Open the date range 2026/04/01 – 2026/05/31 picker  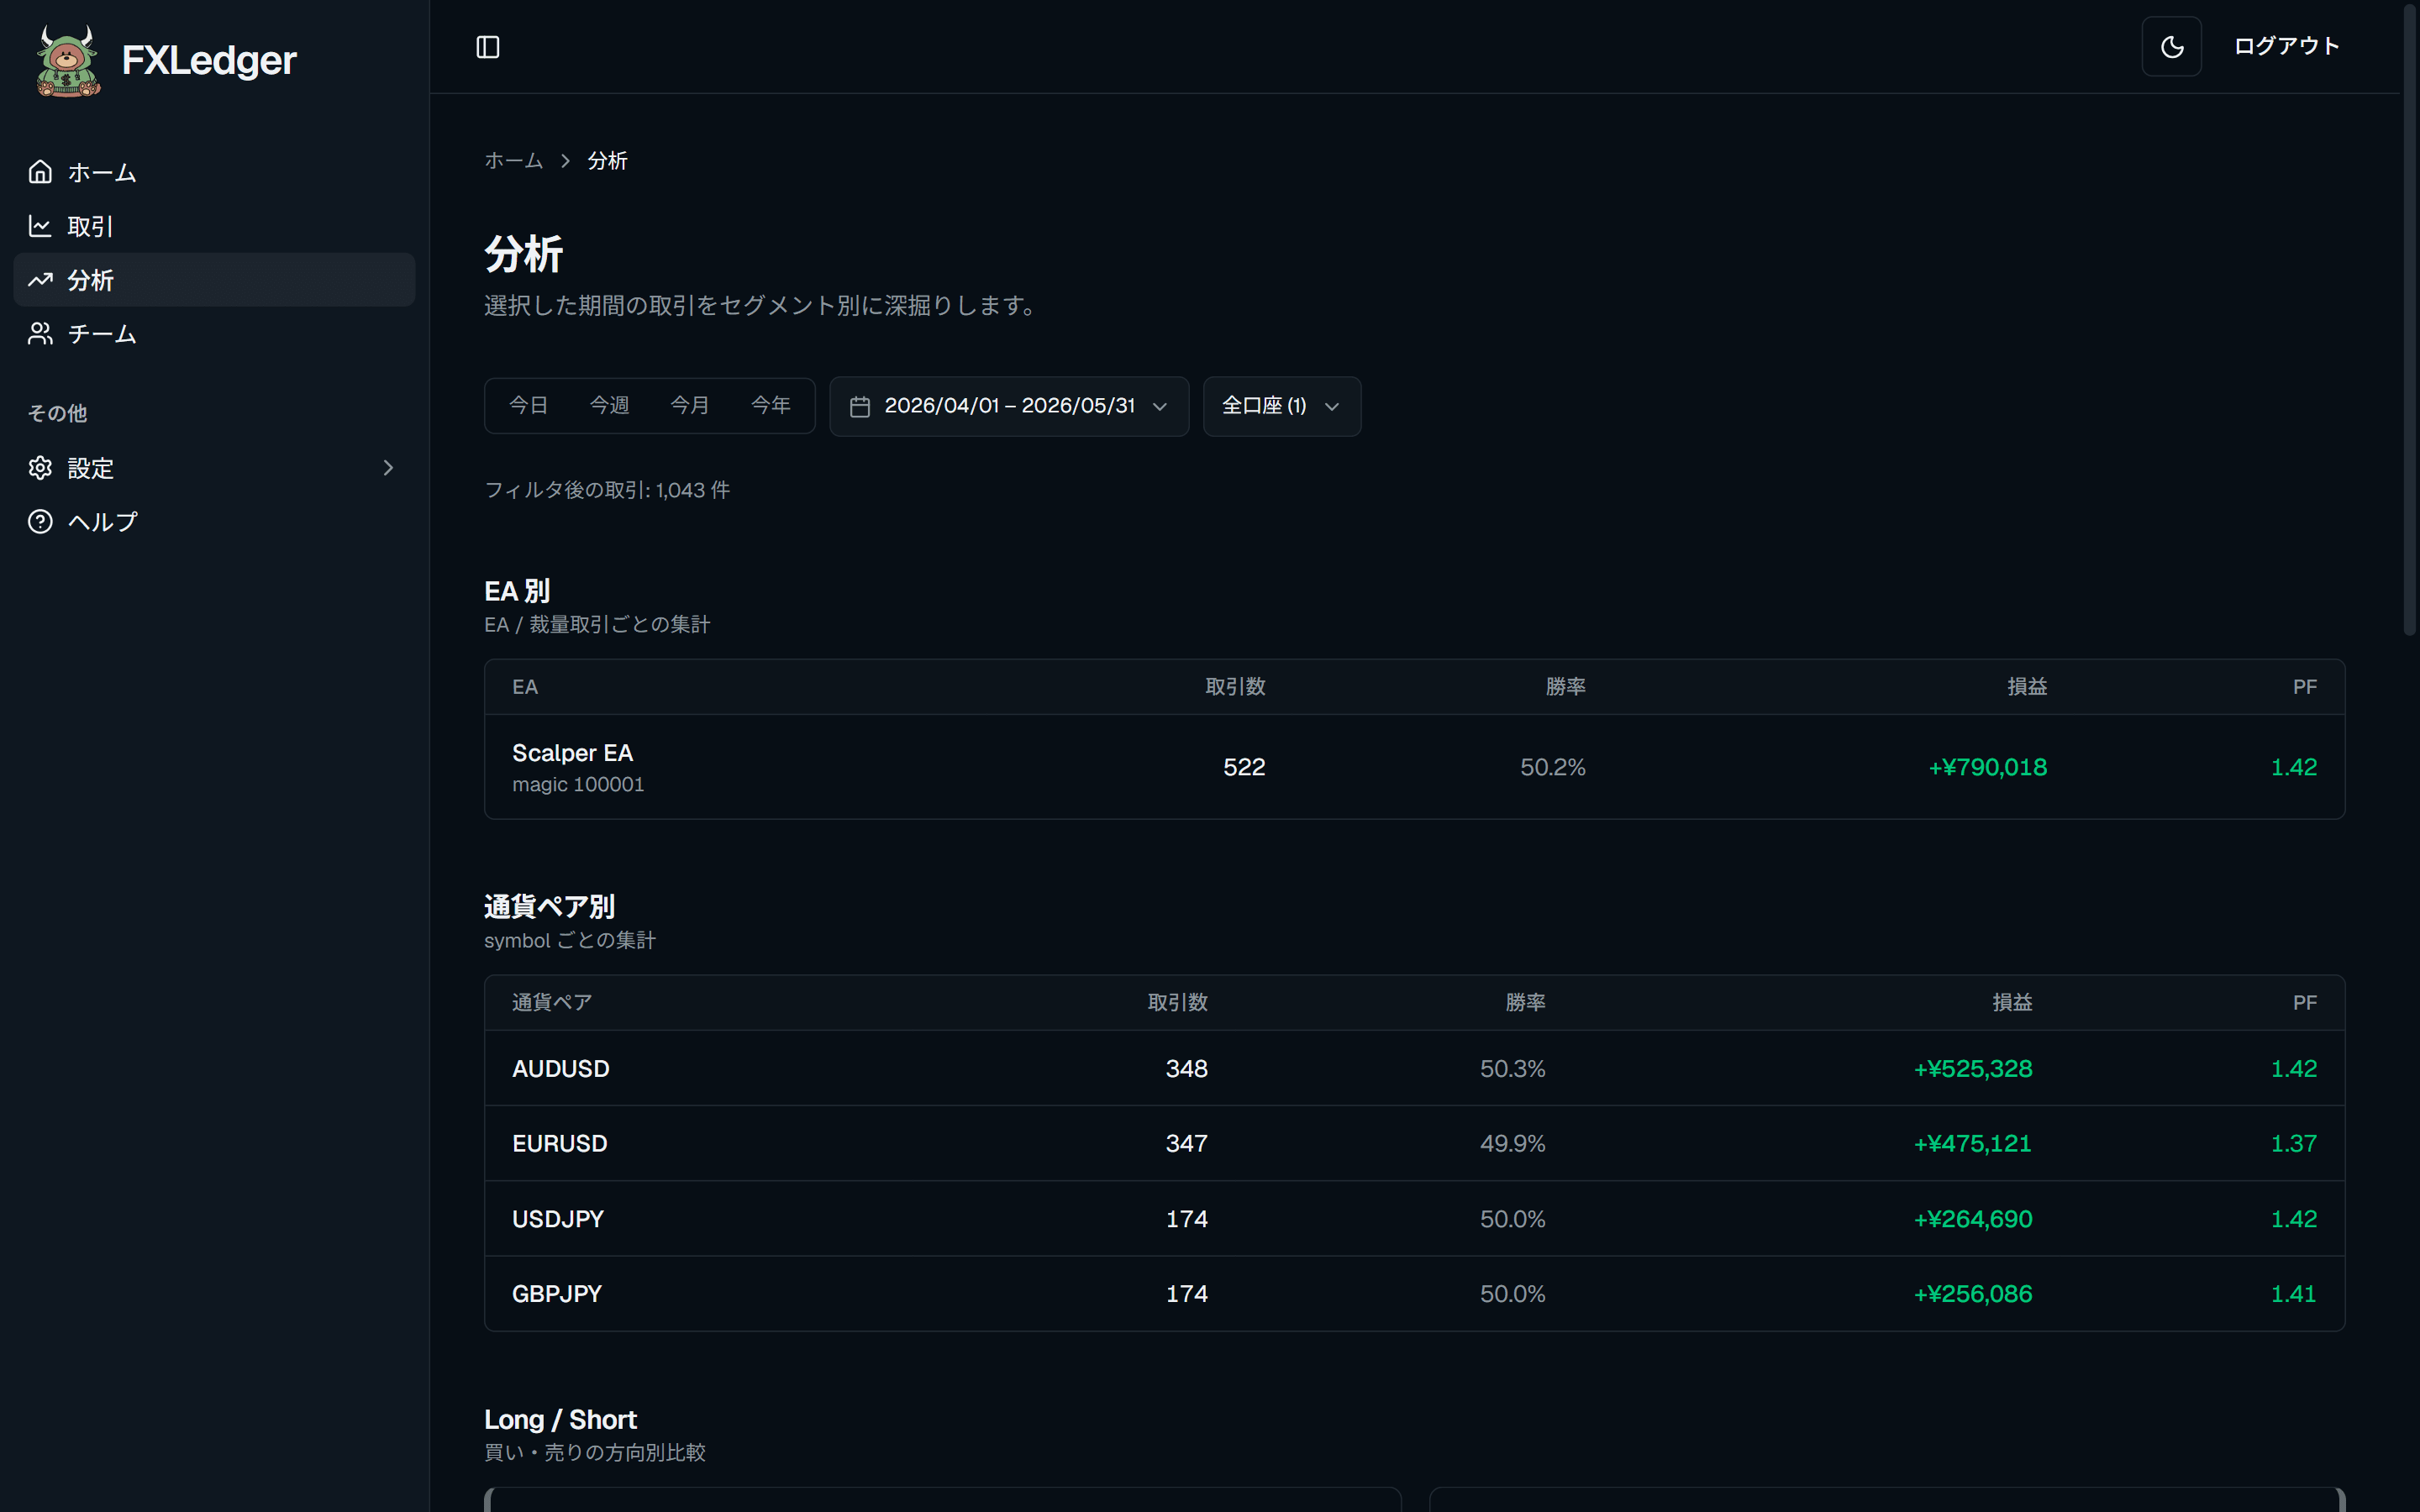(1009, 406)
